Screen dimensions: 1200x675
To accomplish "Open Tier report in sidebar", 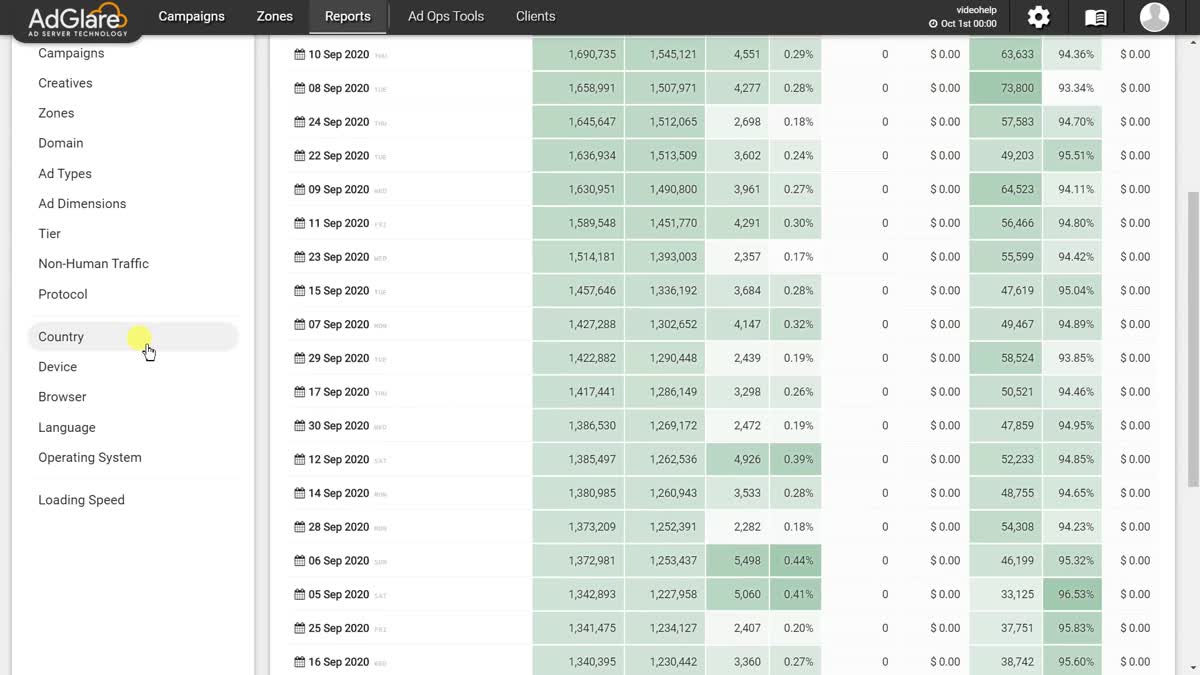I will (49, 234).
